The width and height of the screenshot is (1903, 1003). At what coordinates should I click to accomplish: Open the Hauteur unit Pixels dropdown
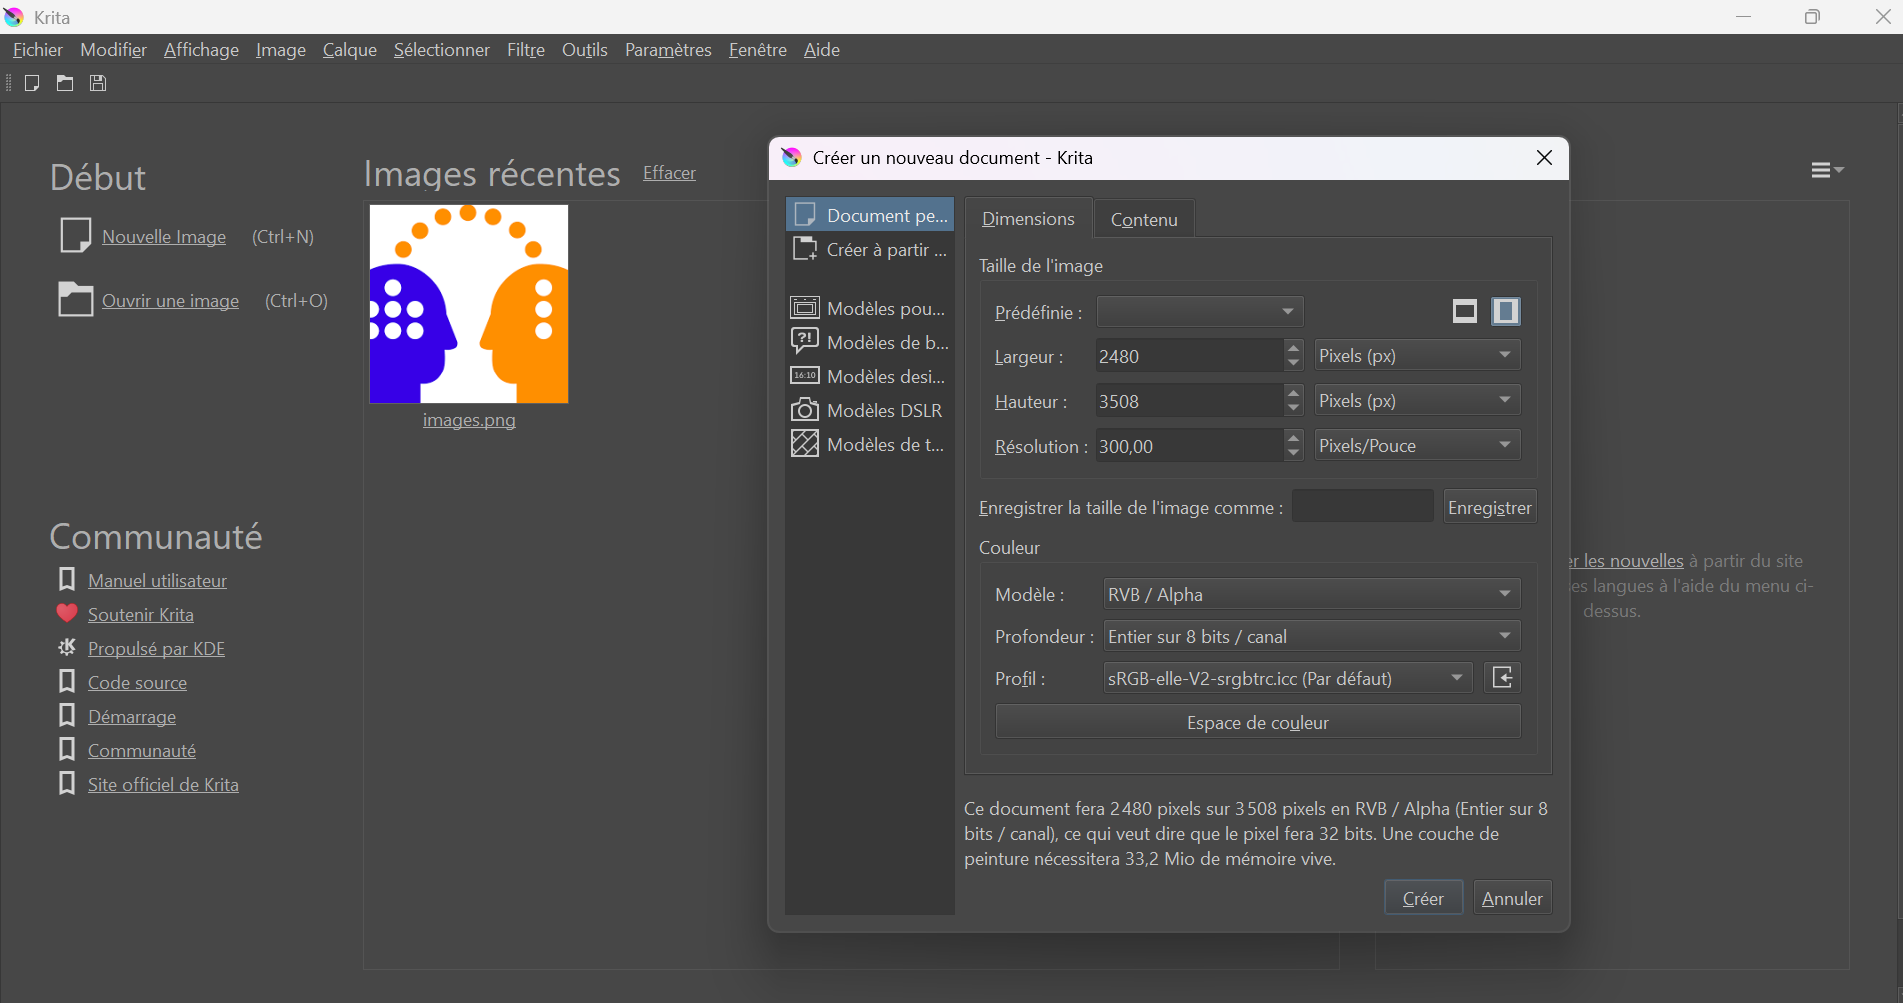pyautogui.click(x=1417, y=400)
